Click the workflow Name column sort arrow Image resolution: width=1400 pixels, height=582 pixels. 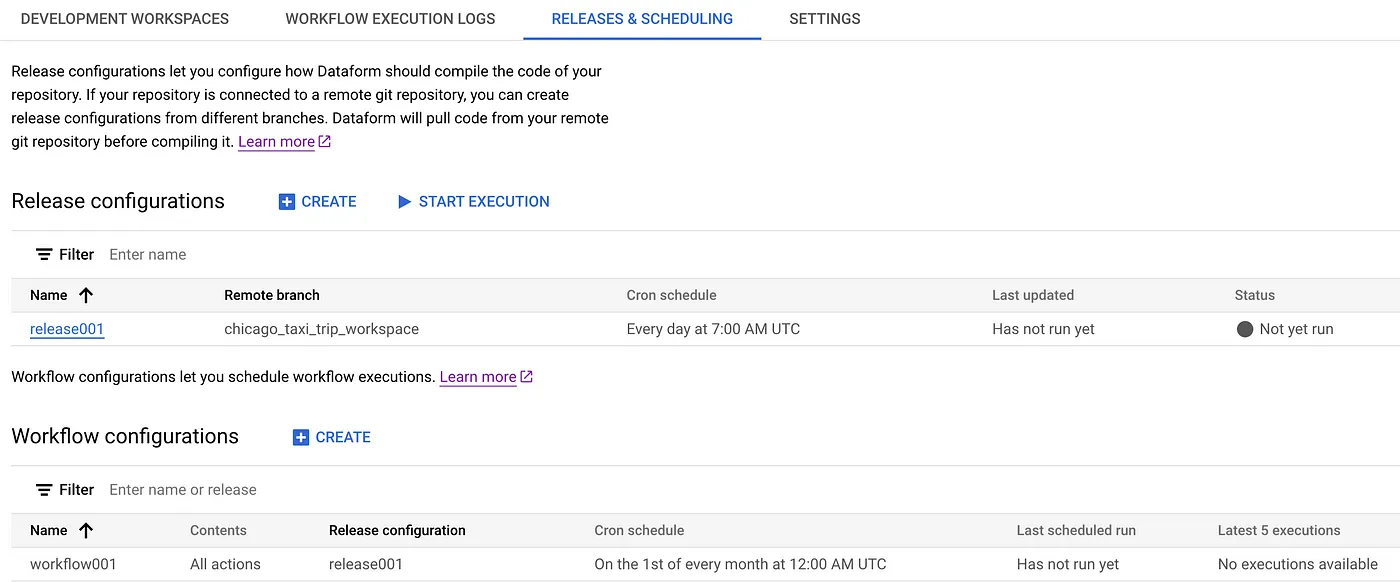tap(86, 530)
